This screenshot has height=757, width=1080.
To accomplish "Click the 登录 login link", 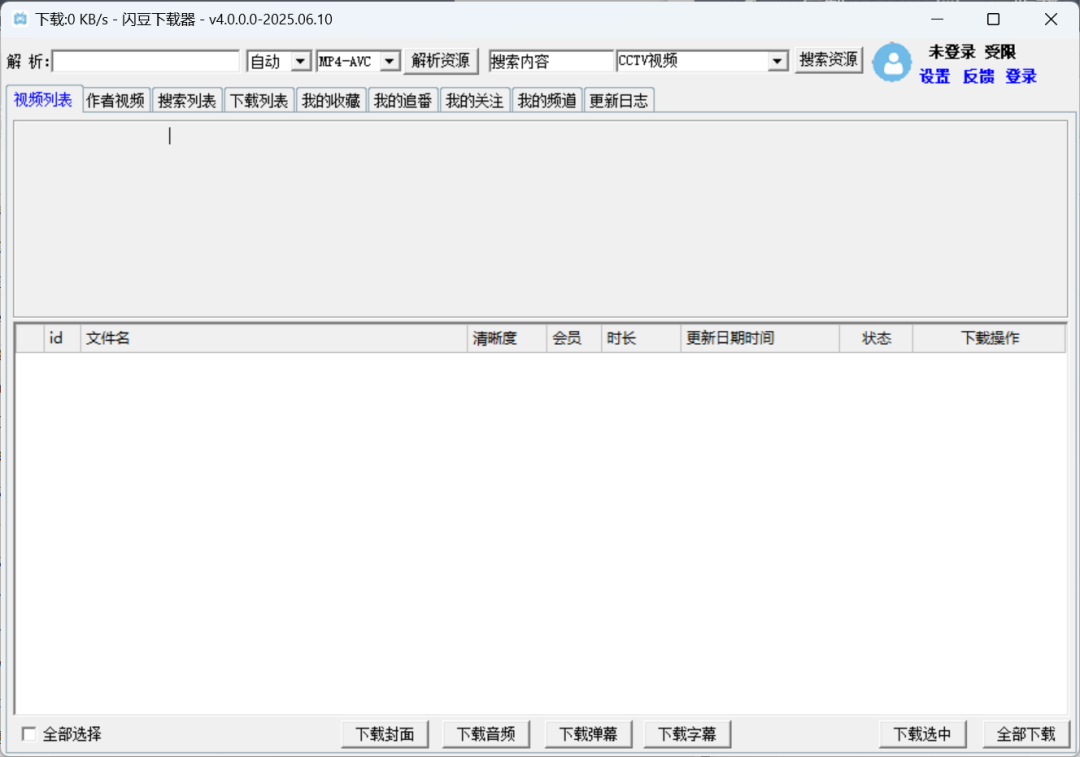I will (x=1021, y=76).
